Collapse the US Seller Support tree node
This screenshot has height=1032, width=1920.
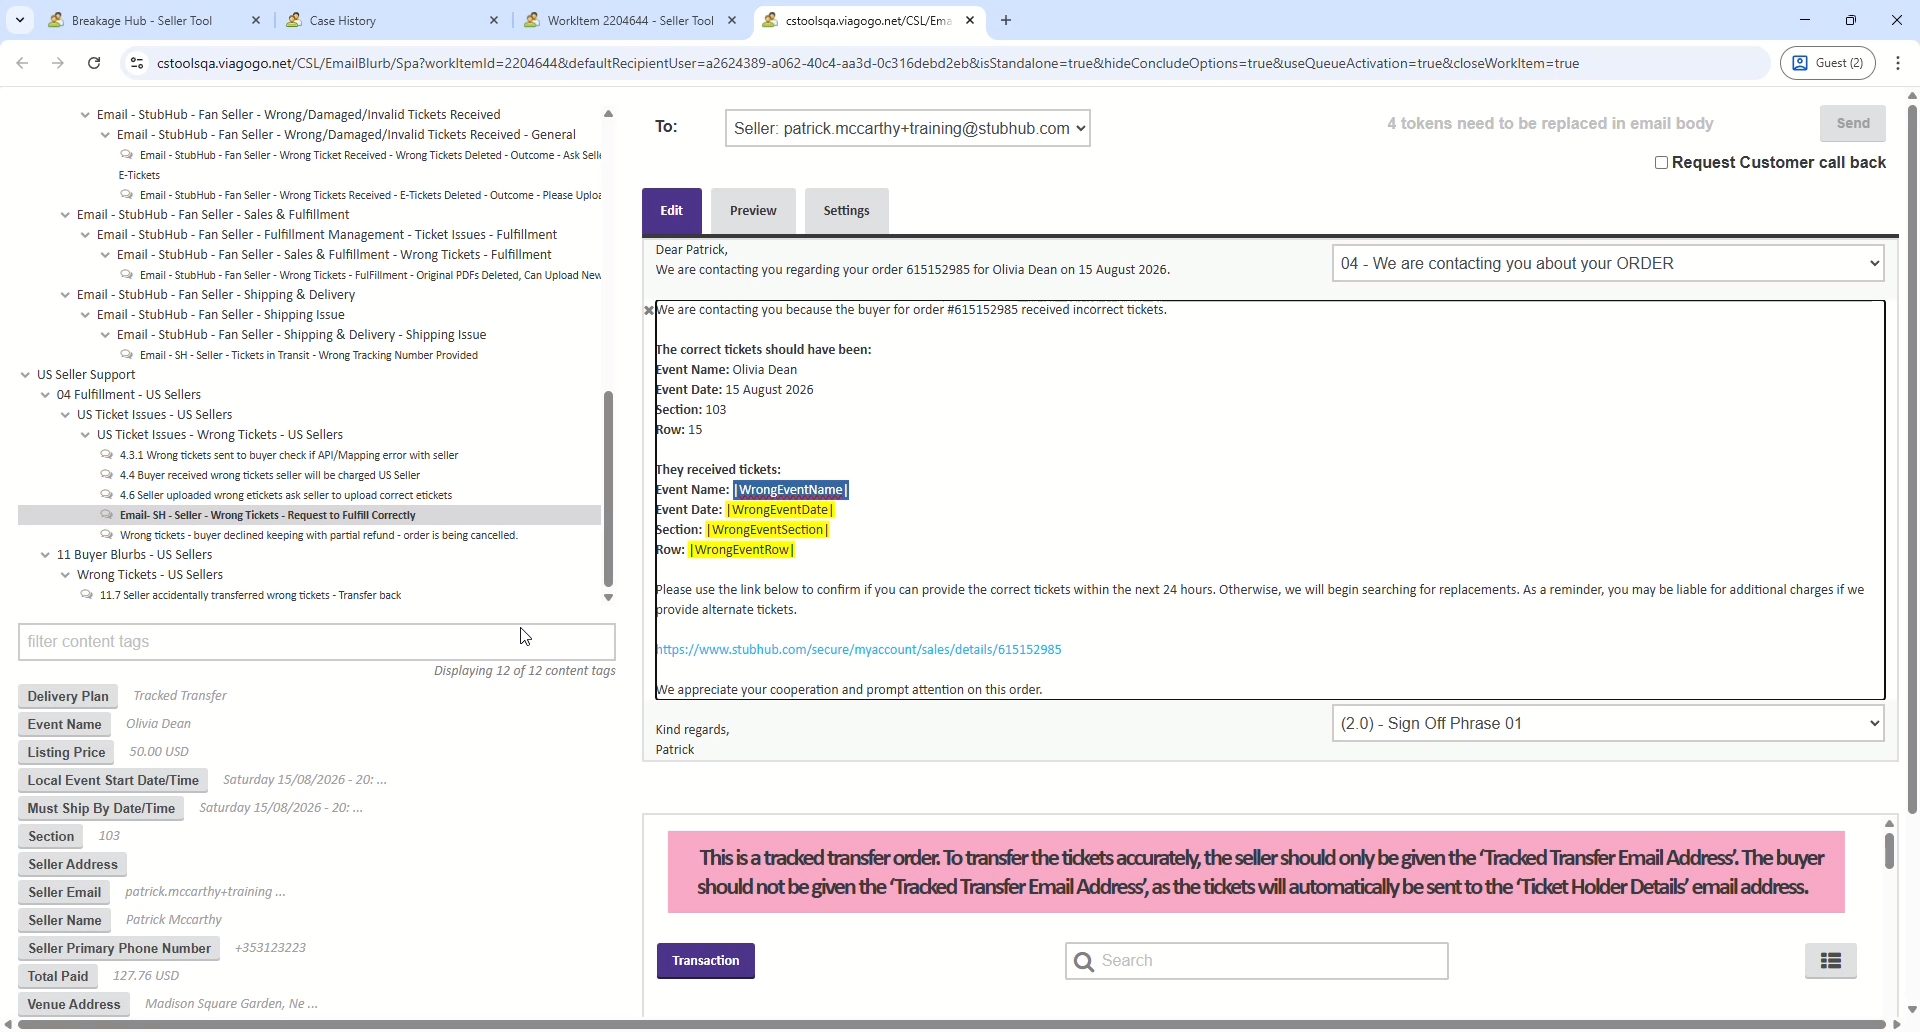tap(25, 376)
